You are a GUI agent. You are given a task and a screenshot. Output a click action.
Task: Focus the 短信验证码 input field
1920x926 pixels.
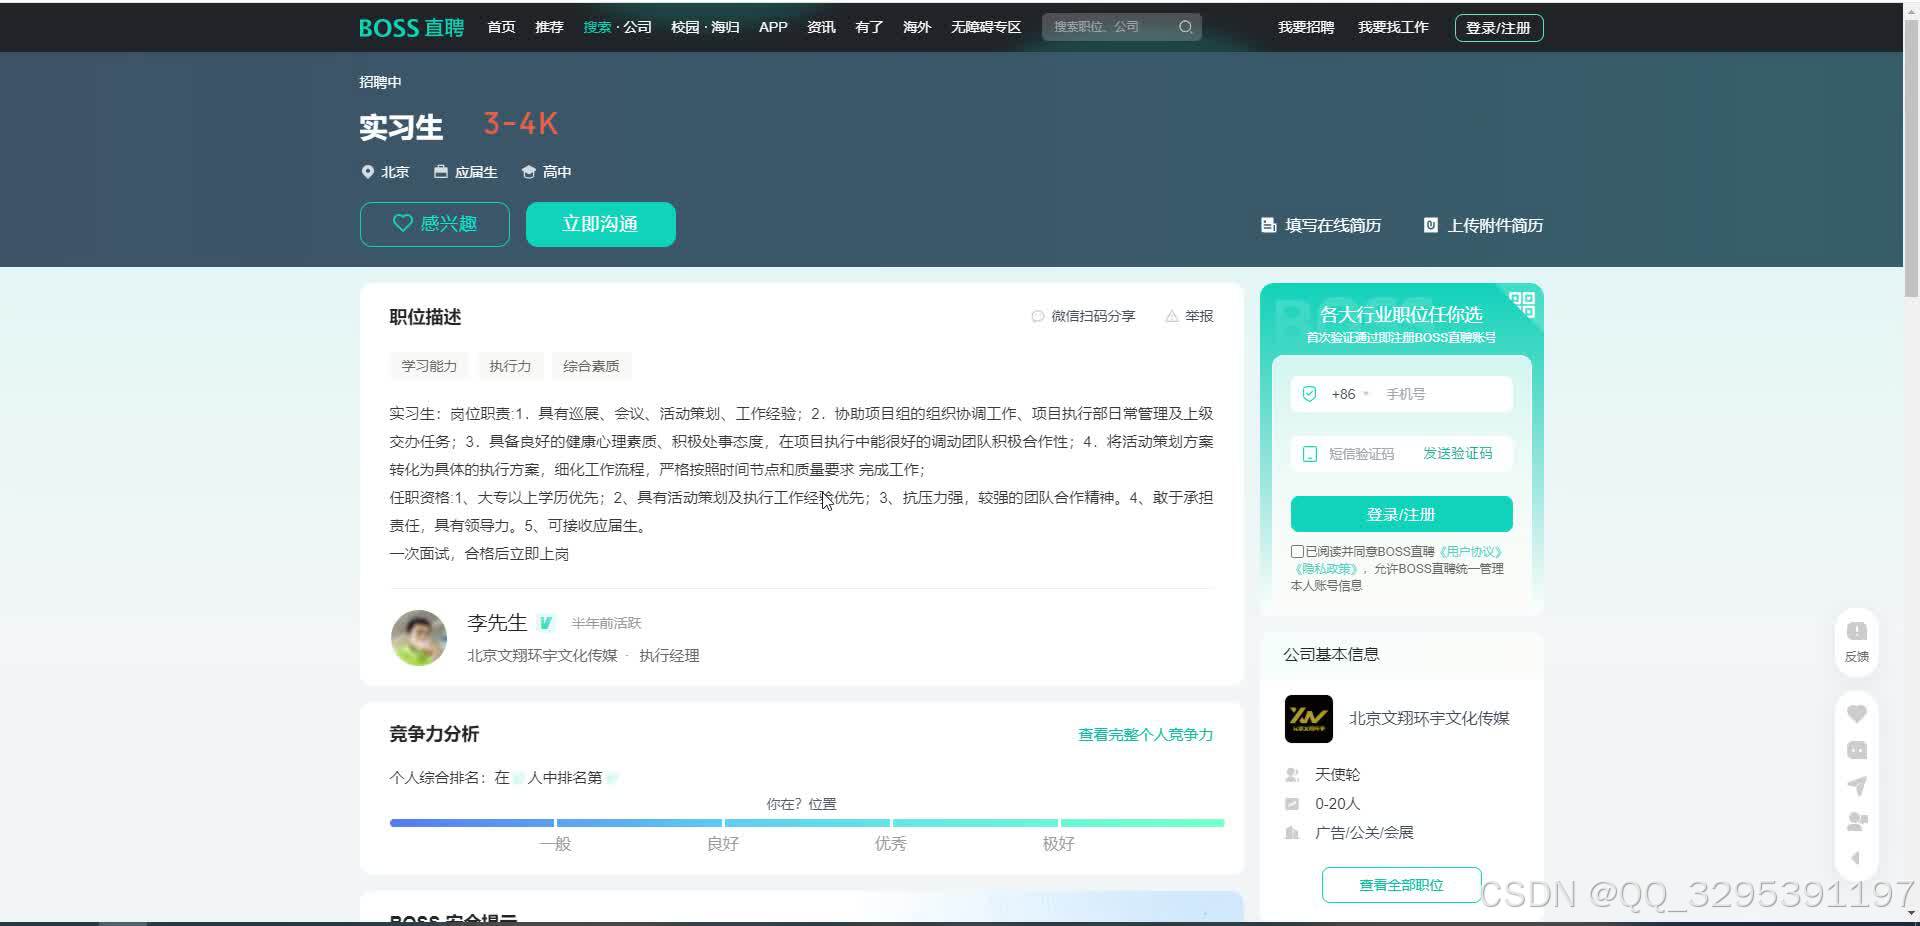point(1362,454)
